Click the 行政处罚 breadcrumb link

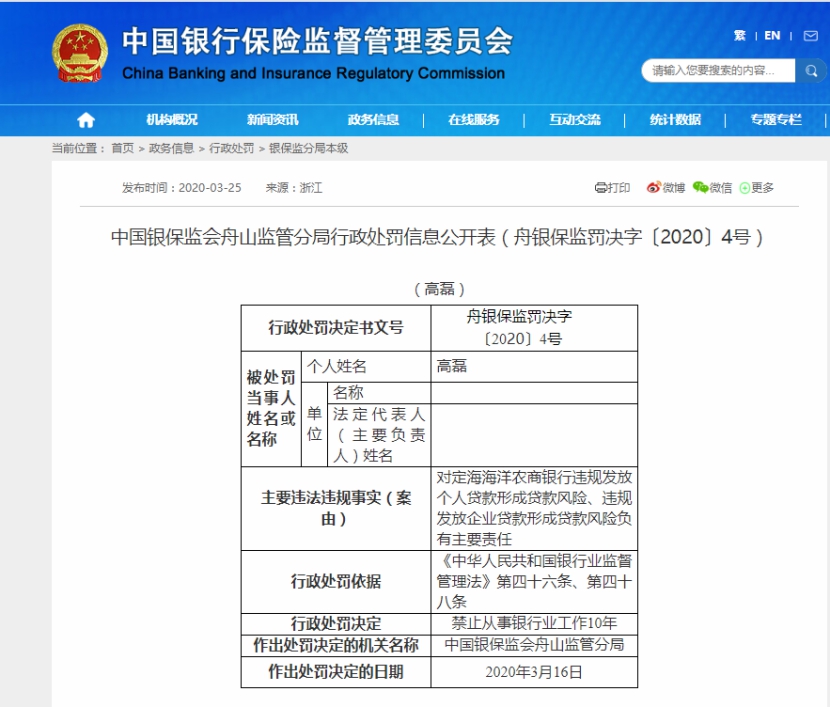point(231,148)
